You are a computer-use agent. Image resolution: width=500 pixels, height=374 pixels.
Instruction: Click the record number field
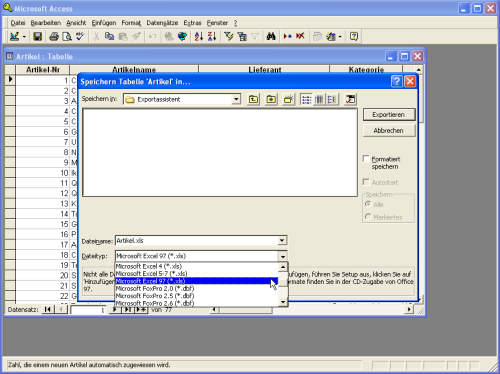pyautogui.click(x=88, y=310)
